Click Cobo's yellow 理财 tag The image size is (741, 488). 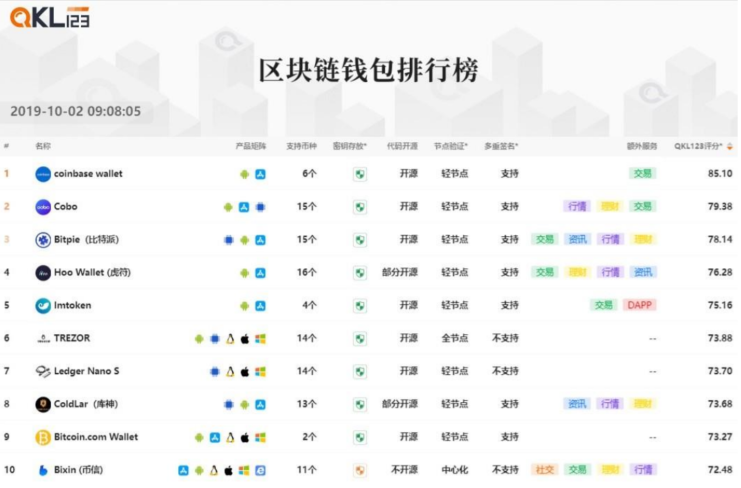(x=610, y=206)
